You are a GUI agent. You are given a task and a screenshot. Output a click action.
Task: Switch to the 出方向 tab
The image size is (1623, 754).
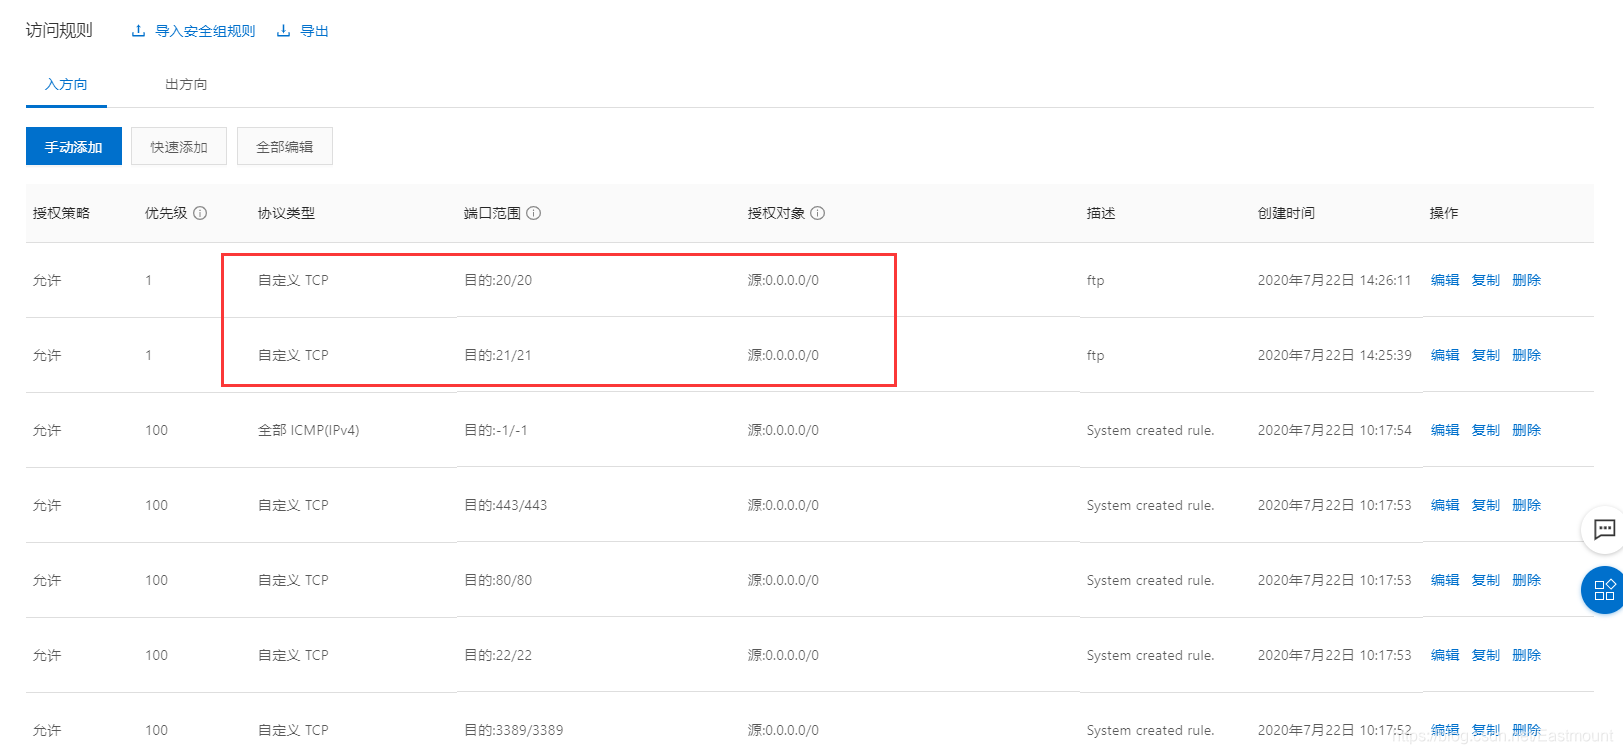[186, 84]
